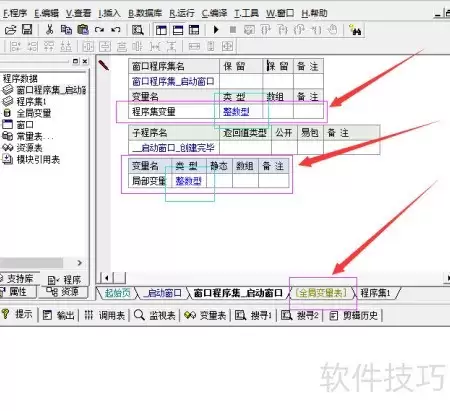Image resolution: width=450 pixels, height=411 pixels.
Task: Click the 整数型 type of 局部变量
Action: (x=188, y=181)
